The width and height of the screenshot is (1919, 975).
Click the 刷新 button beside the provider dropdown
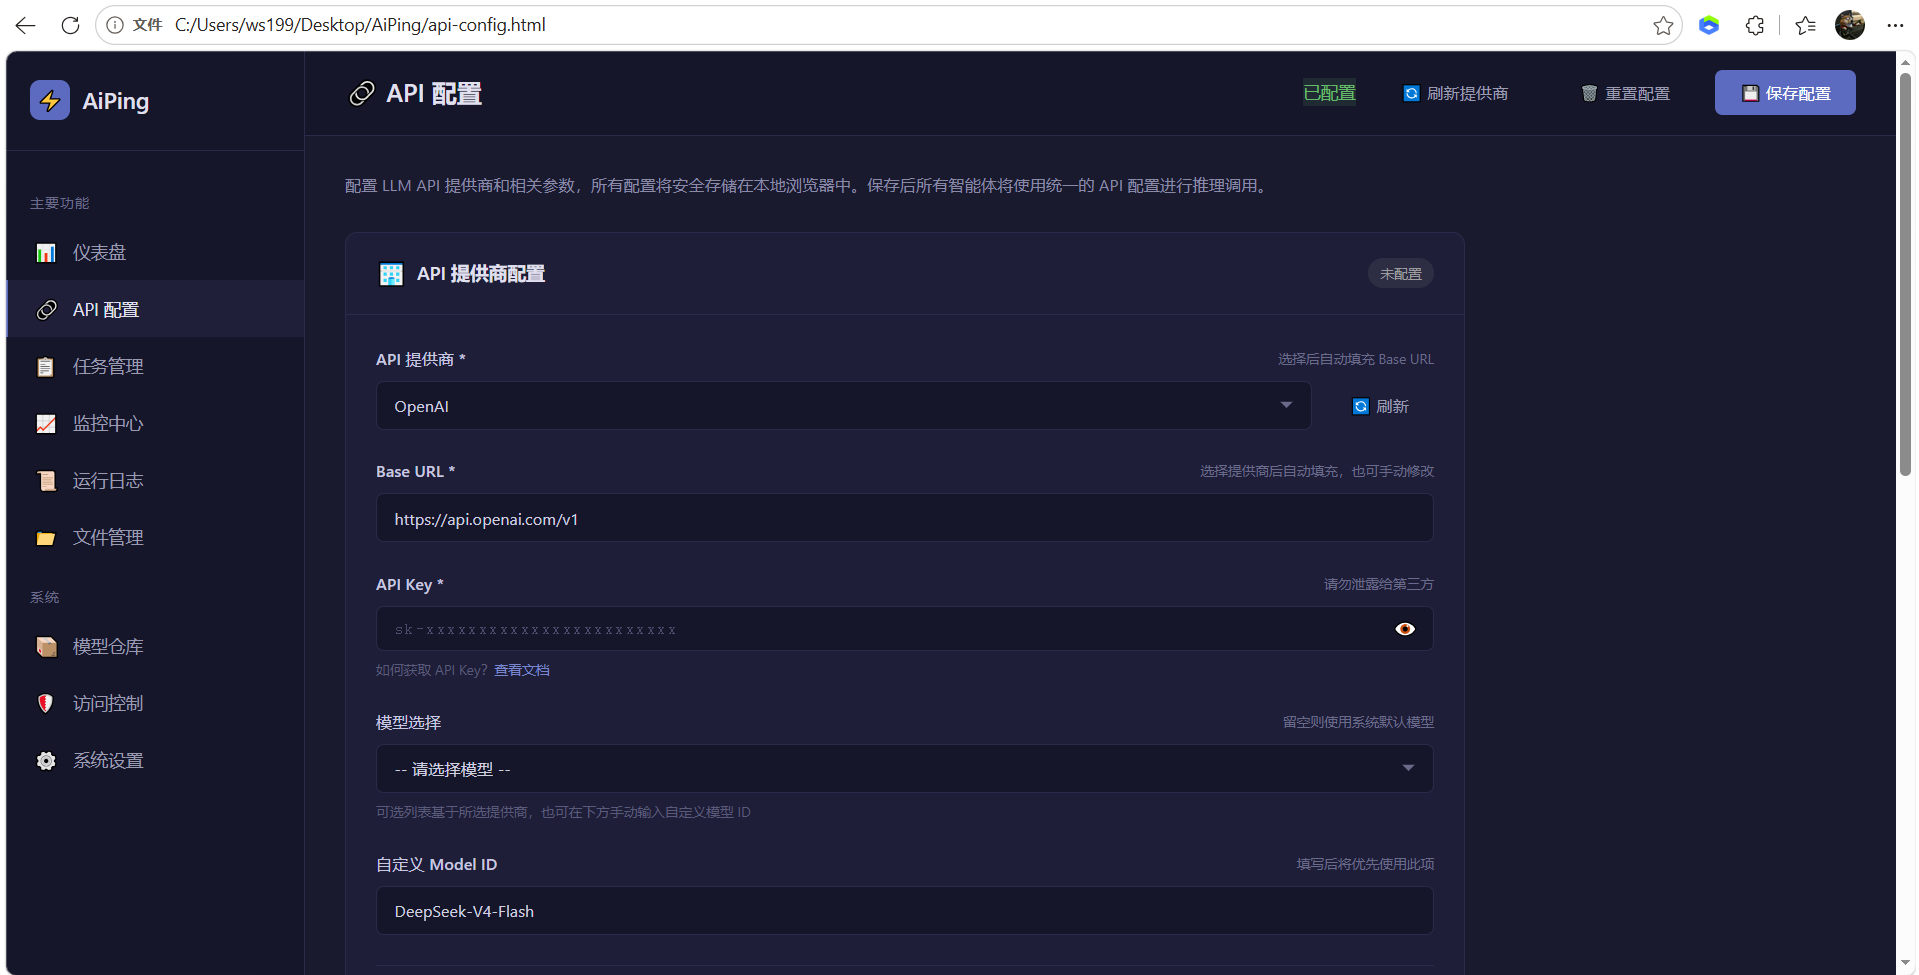1381,406
